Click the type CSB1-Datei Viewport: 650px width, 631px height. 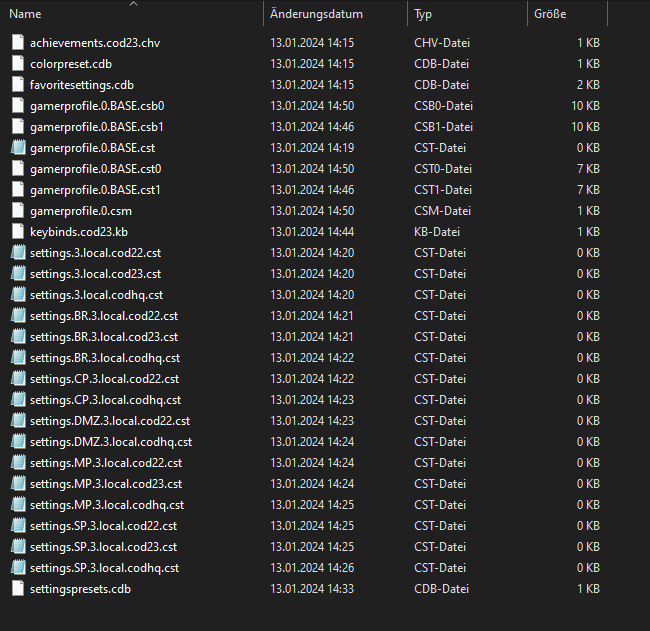coord(444,127)
